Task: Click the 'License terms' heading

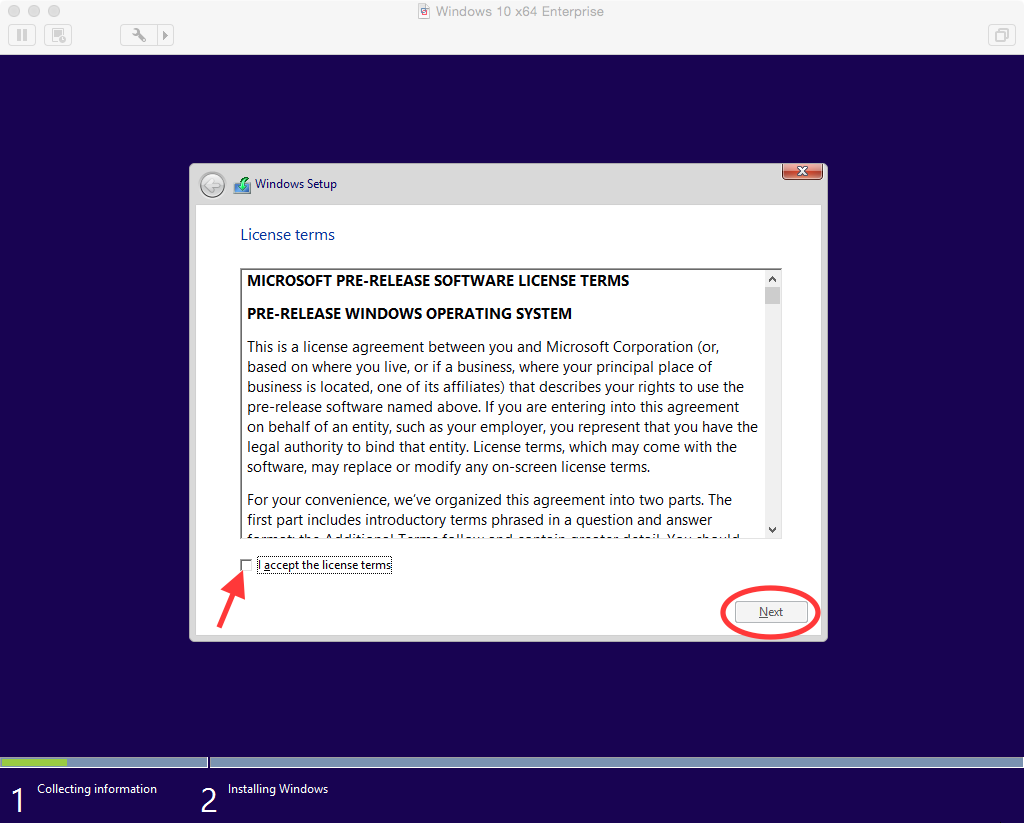Action: point(287,235)
